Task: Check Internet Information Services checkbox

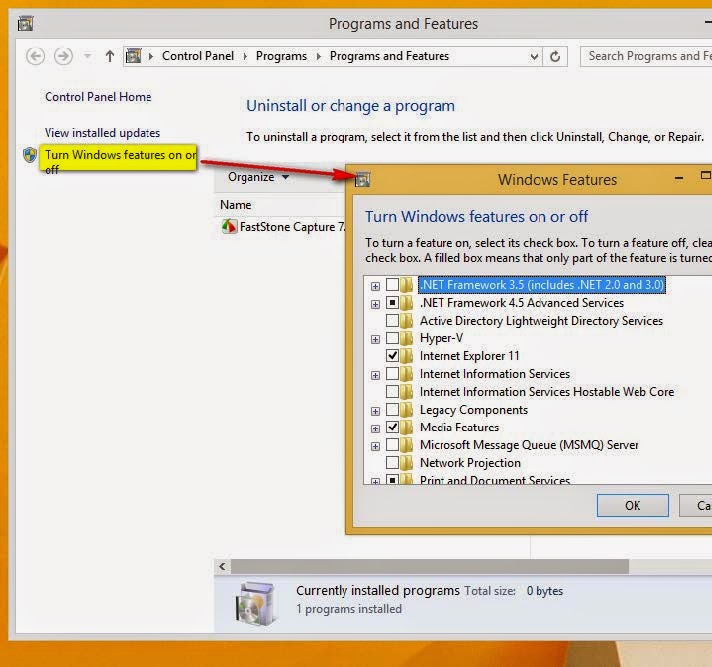Action: [x=392, y=374]
